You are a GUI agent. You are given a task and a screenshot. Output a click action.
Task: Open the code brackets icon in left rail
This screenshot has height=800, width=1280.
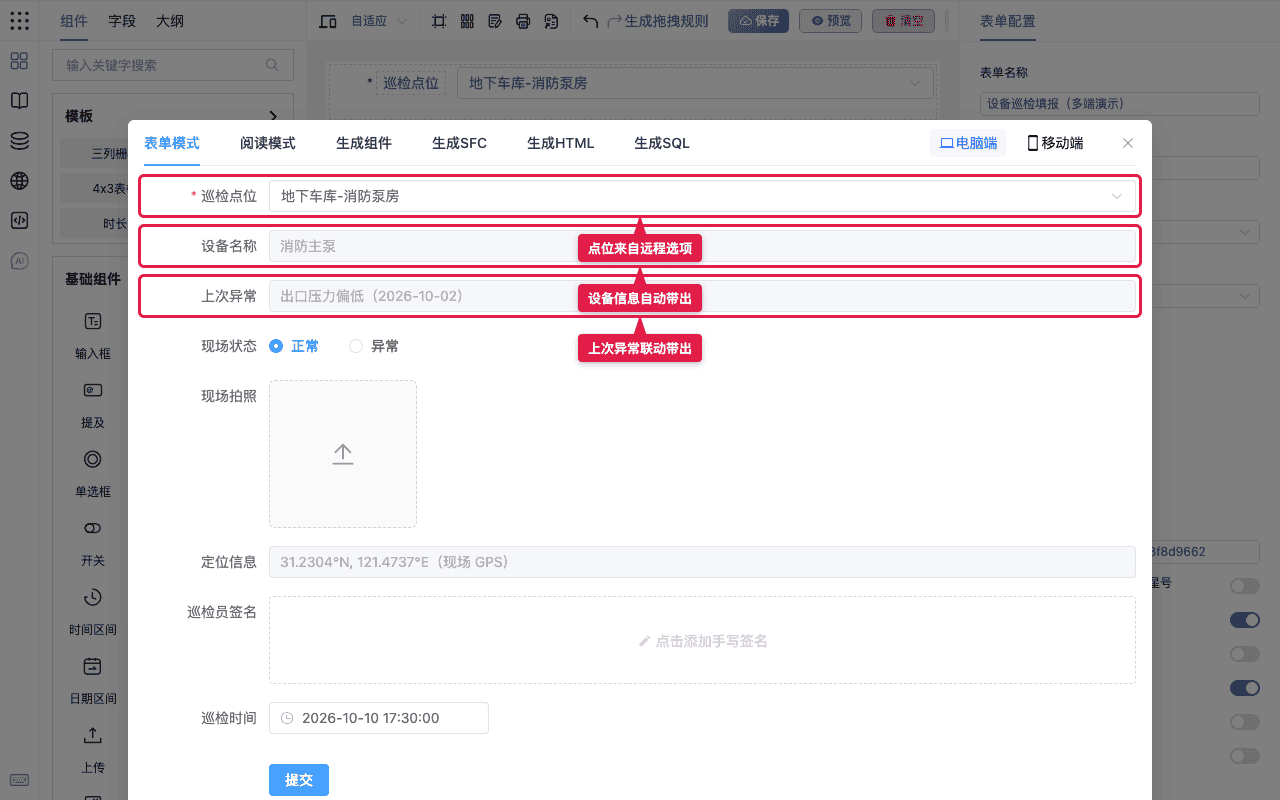[x=19, y=221]
